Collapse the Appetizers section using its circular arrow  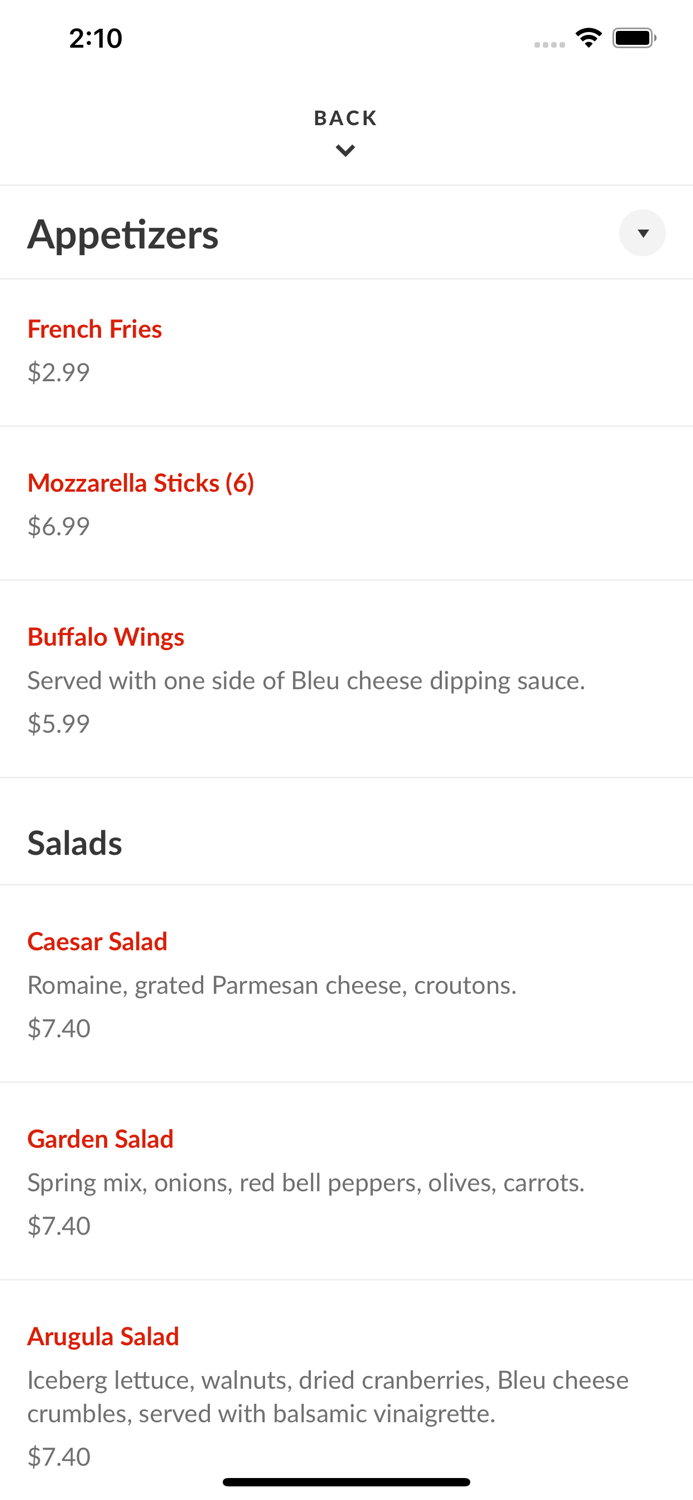pyautogui.click(x=642, y=233)
